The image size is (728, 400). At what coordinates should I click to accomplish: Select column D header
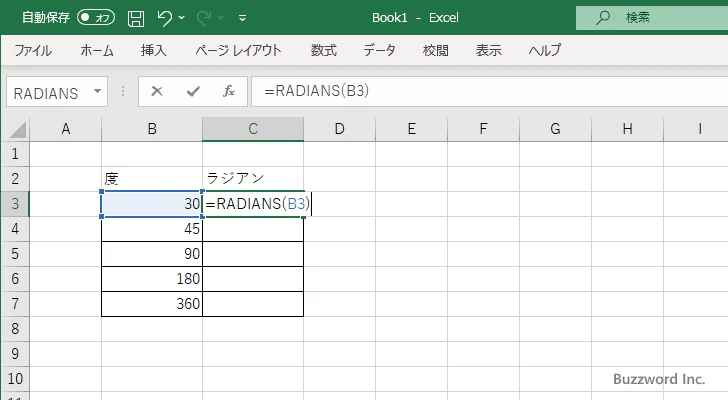pos(340,129)
